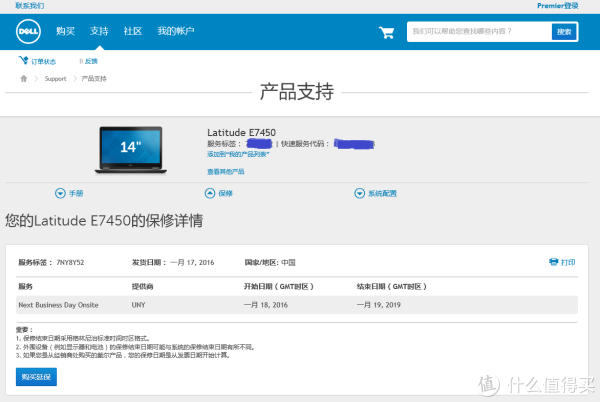Click the 您的Latitude E7450的保修详情 heading
The width and height of the screenshot is (600, 402).
tap(104, 221)
